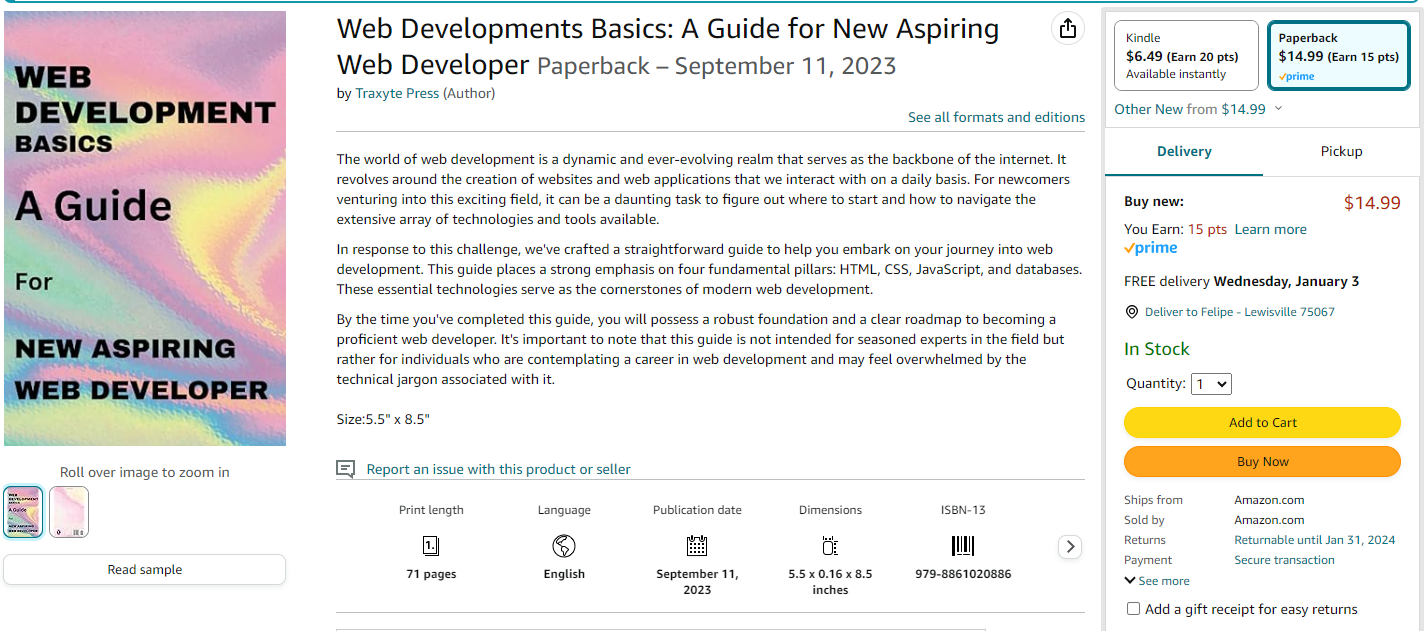Click the English language value

click(x=564, y=574)
